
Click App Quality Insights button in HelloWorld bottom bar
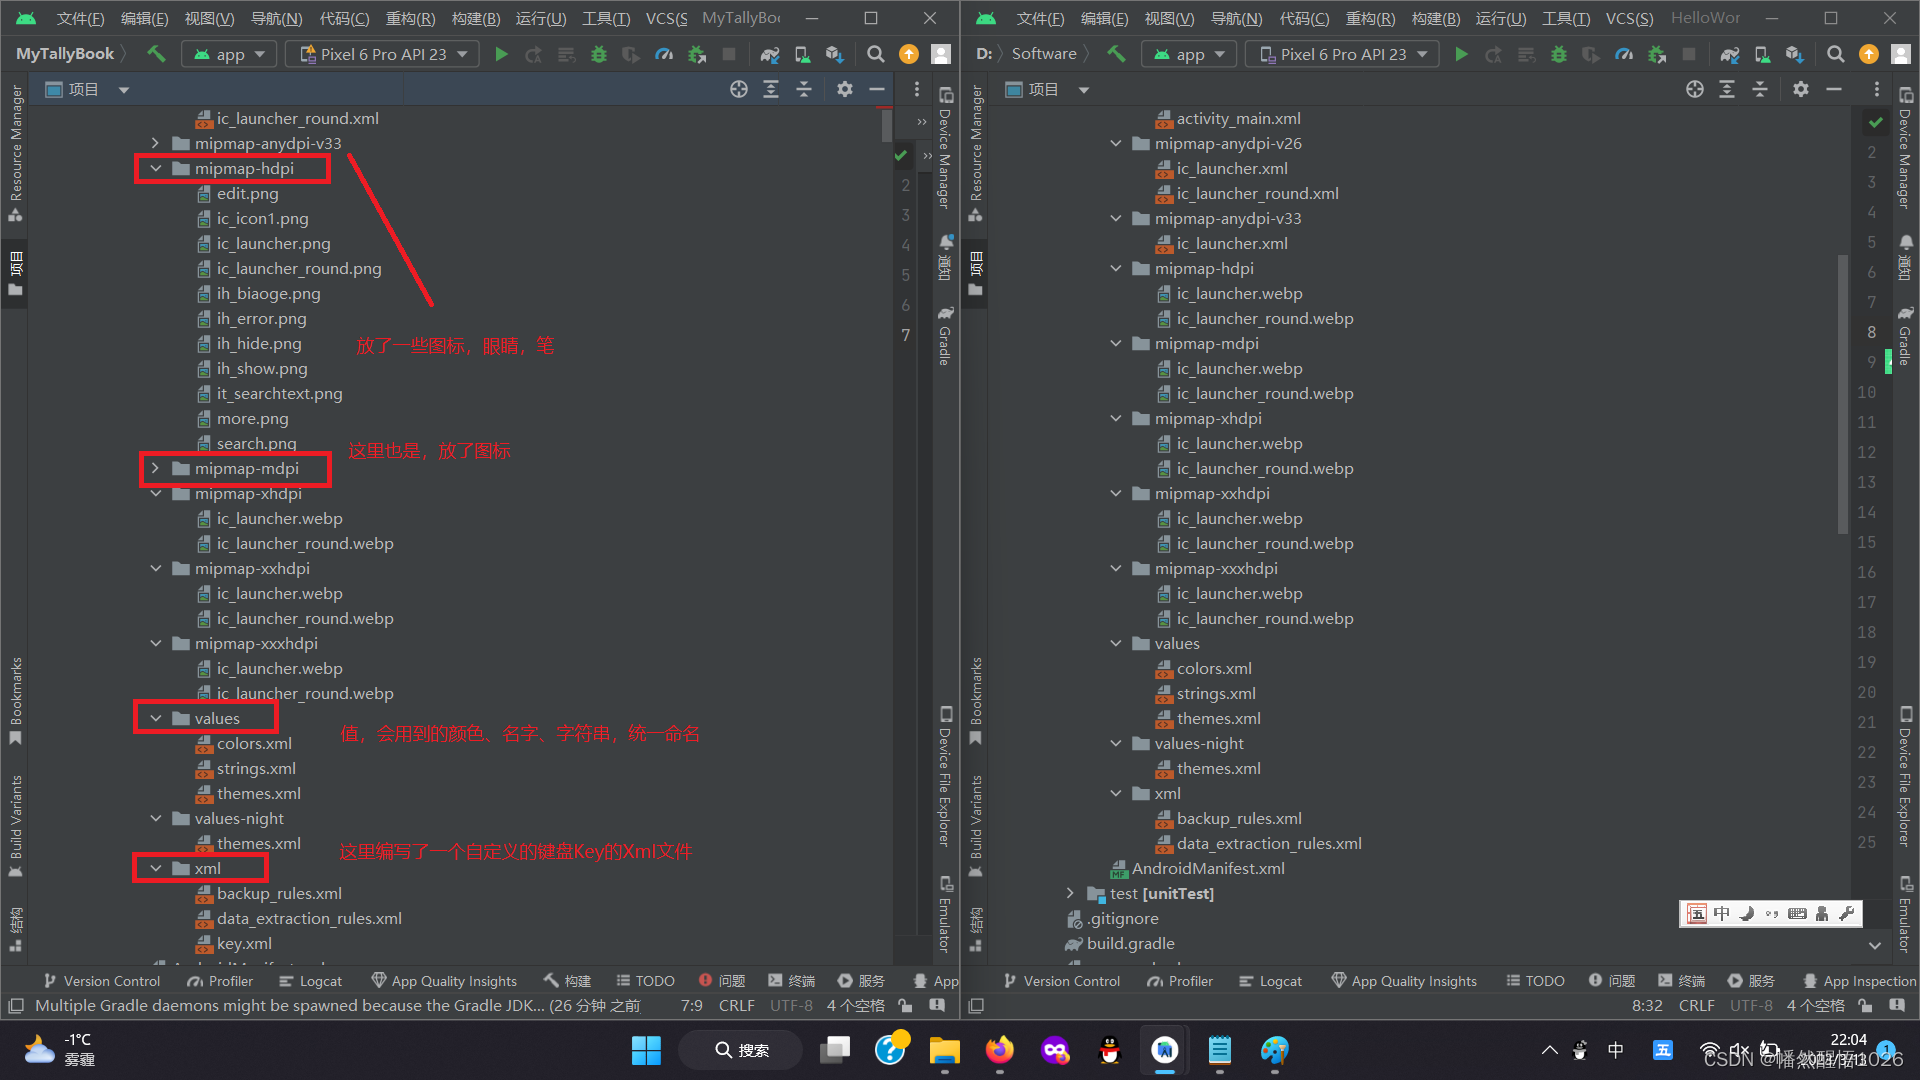point(1404,981)
